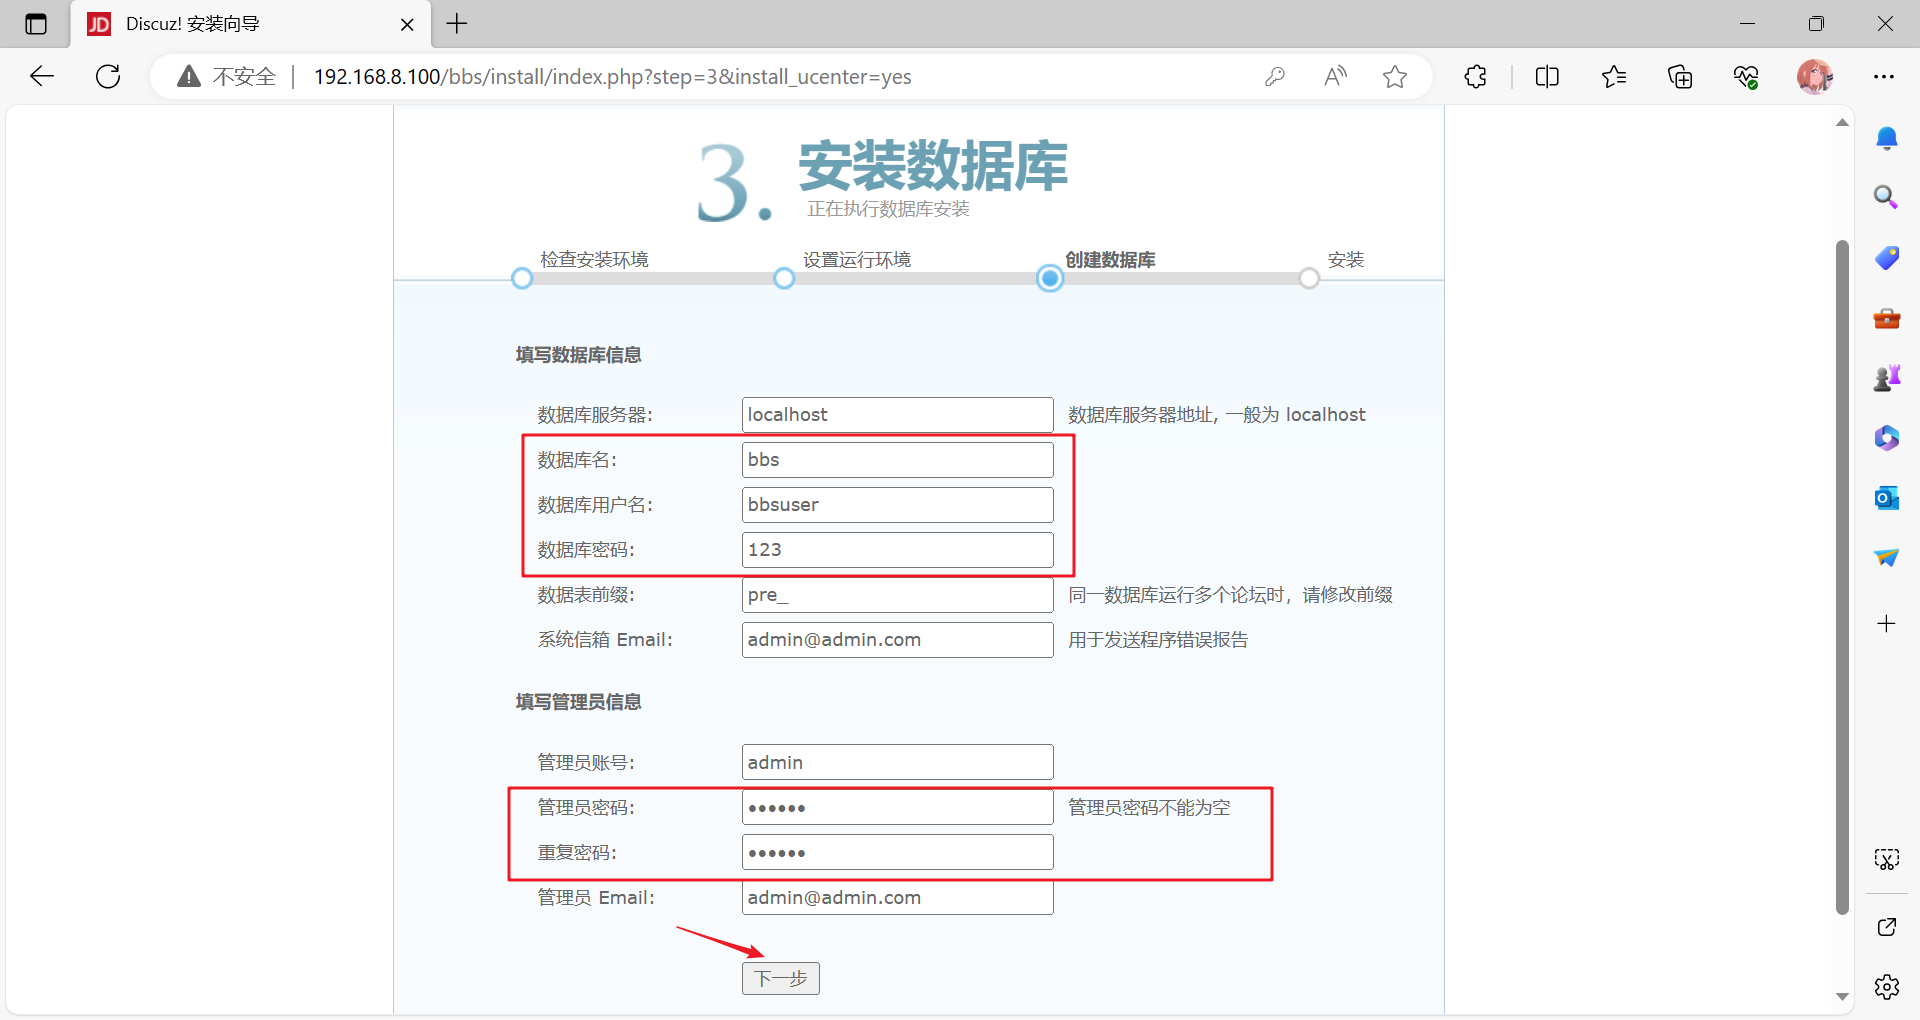Click the 系统信箱 Email input field

coord(898,640)
